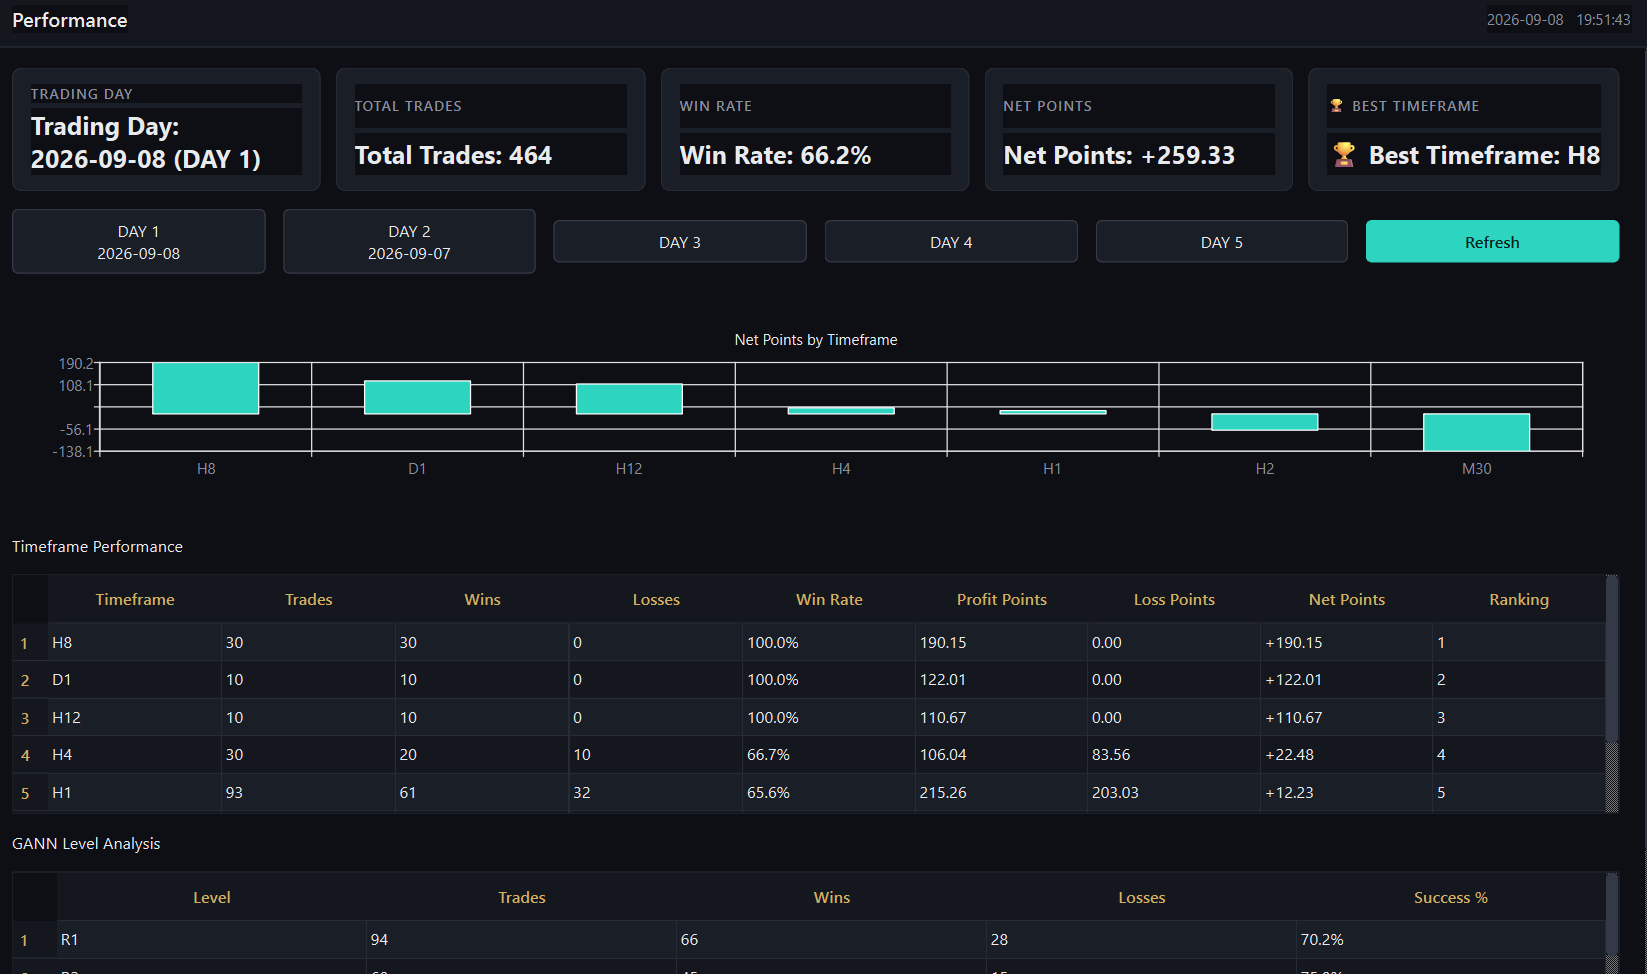Click the Total Trades 464 card
Screen dimensions: 1647x974
point(491,129)
